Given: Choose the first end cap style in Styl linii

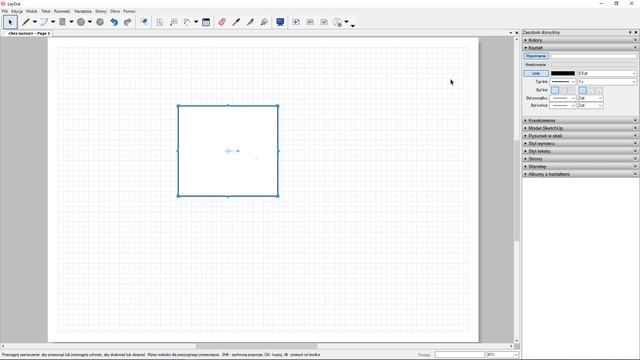Looking at the screenshot, I should (583, 90).
